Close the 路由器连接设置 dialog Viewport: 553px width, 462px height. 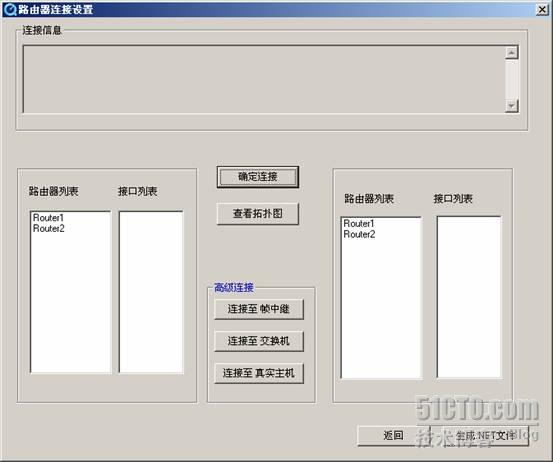542,10
